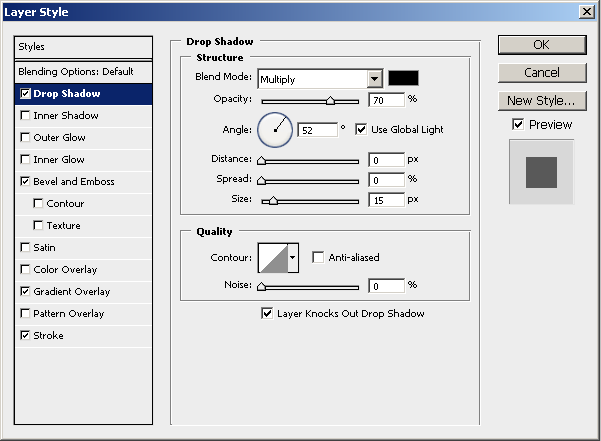
Task: Toggle Use Global Light checkbox
Action: coord(361,129)
